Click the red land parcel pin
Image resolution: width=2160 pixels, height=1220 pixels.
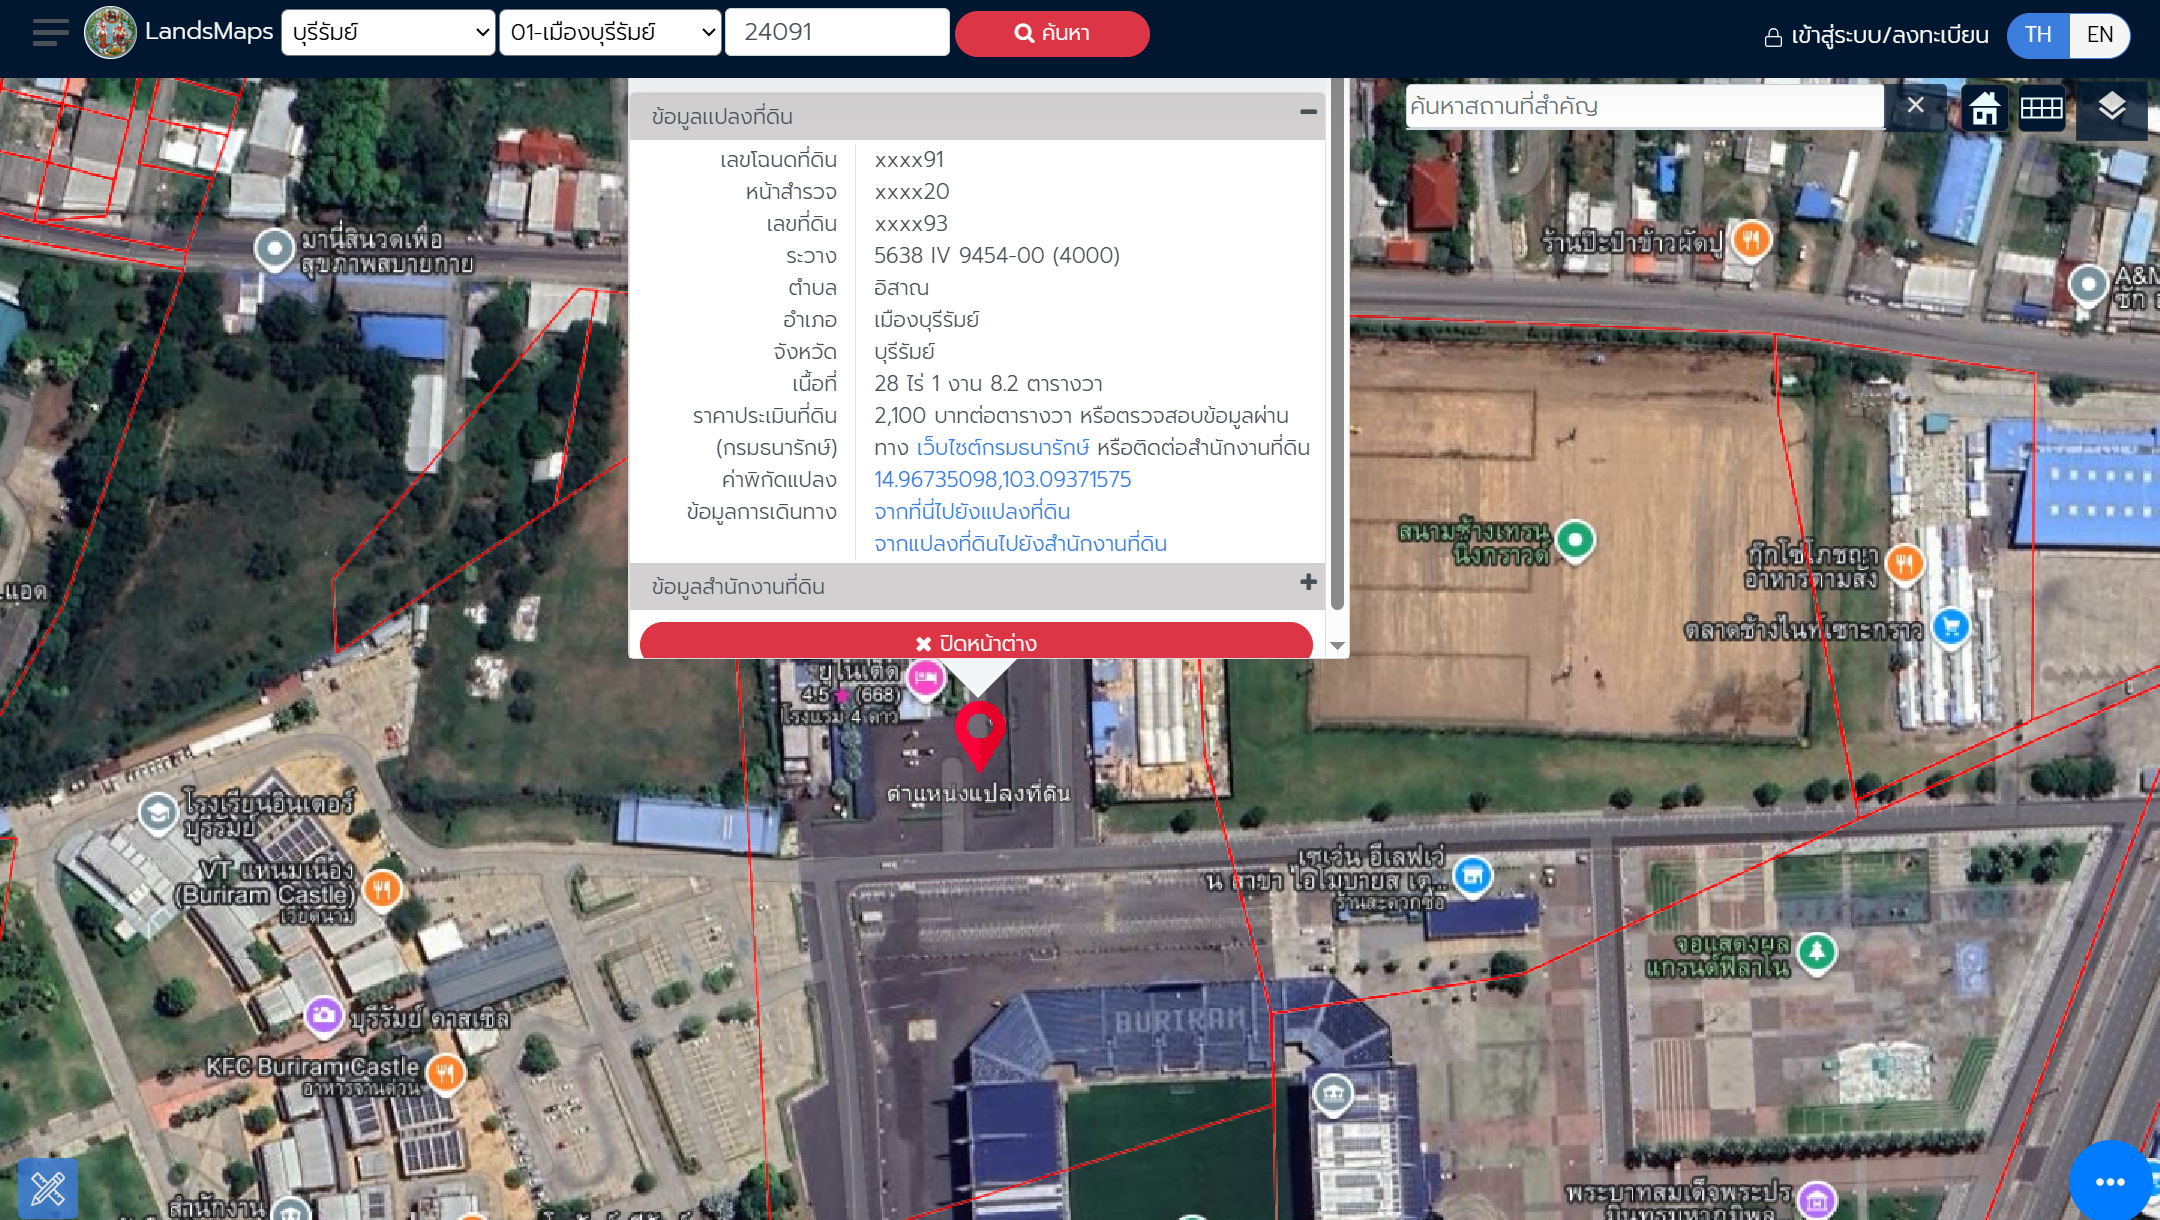979,732
